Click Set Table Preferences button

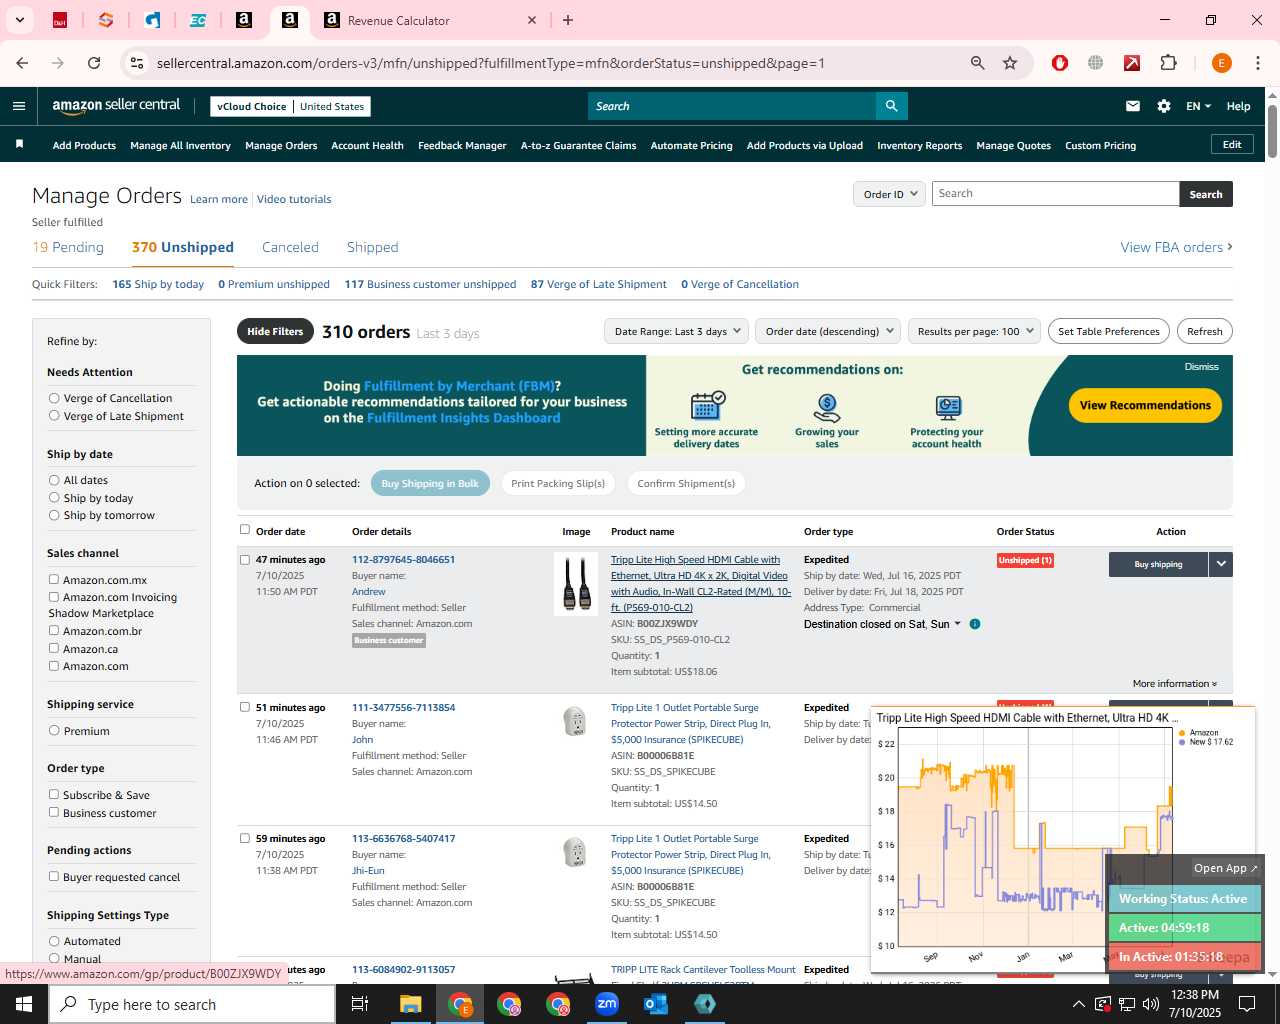pyautogui.click(x=1108, y=331)
